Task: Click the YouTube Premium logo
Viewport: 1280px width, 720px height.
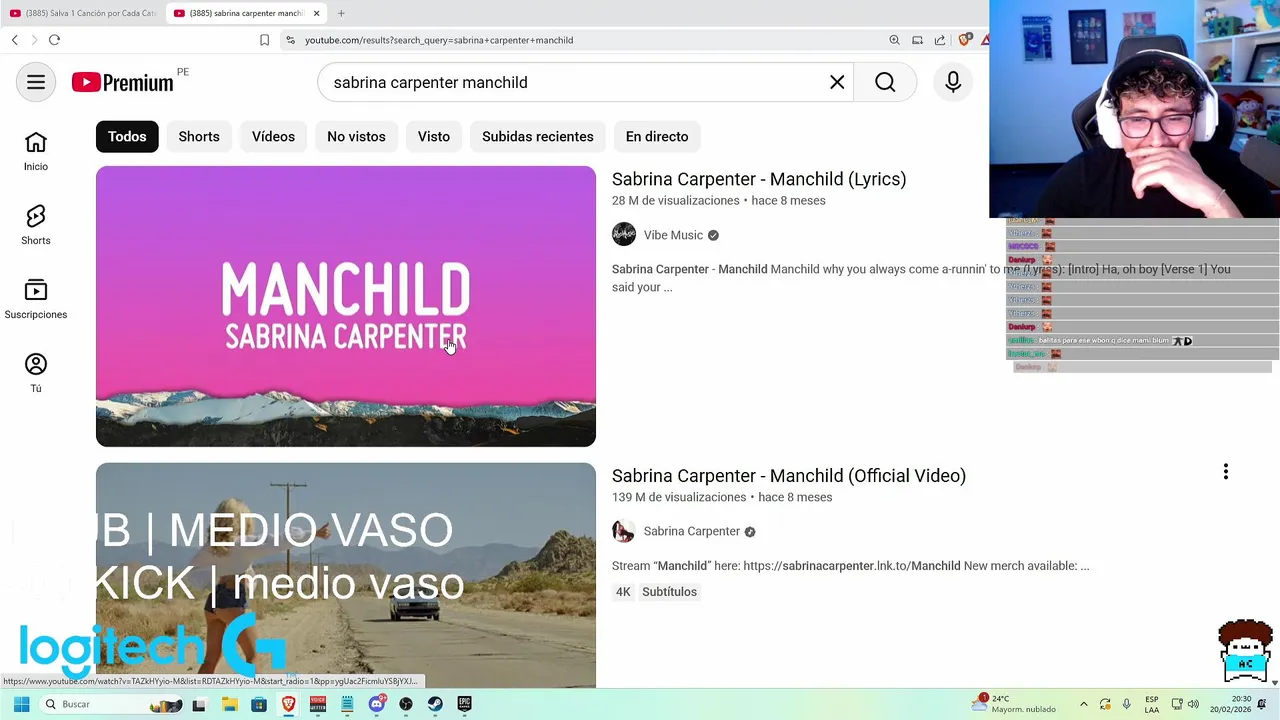Action: point(122,83)
